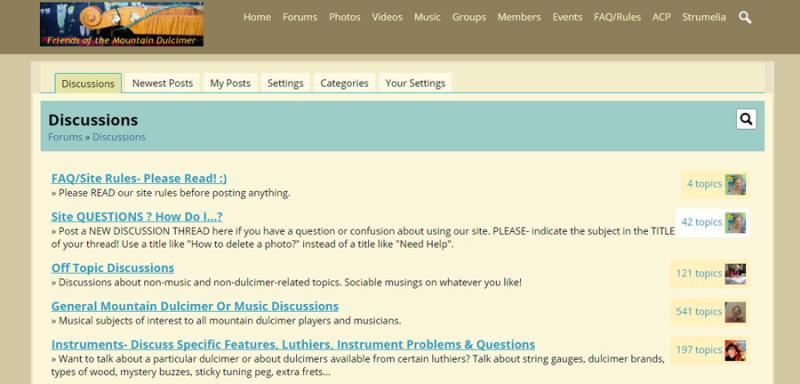The image size is (800, 384).
Task: Open the search magnifier in top navigation
Action: point(745,17)
